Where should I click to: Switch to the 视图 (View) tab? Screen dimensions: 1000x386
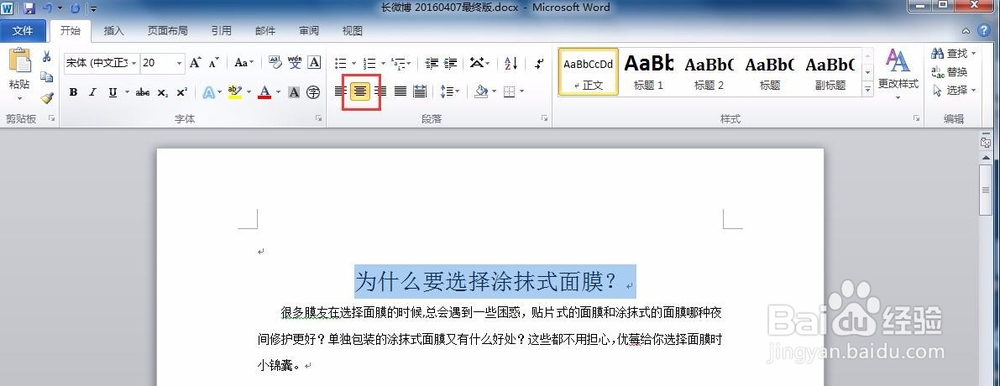tap(352, 31)
